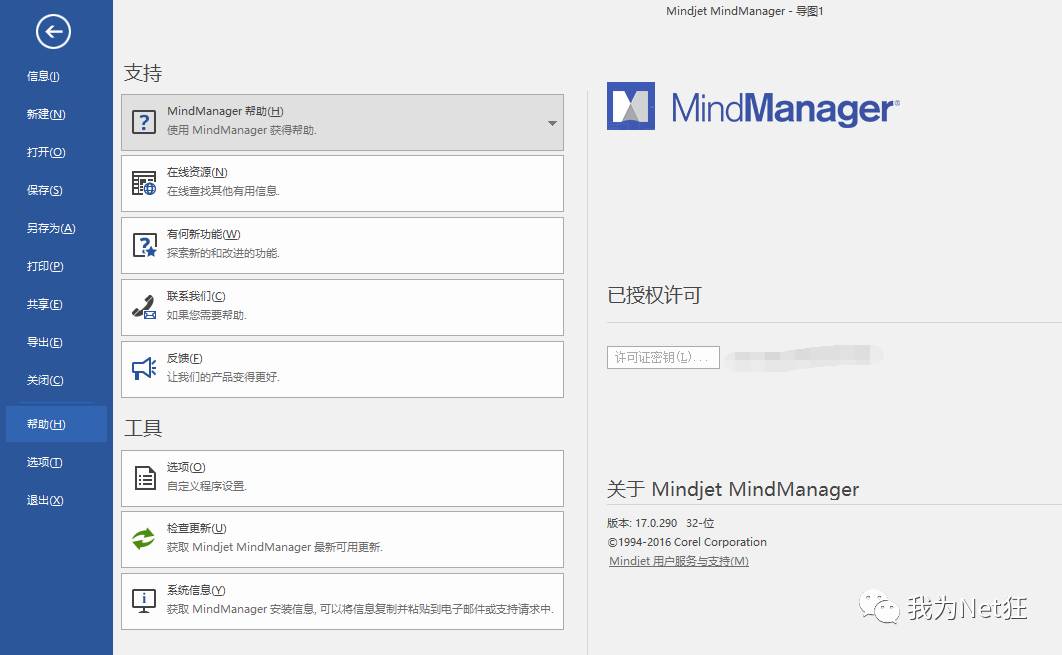Click the 工具 section heading

click(143, 428)
